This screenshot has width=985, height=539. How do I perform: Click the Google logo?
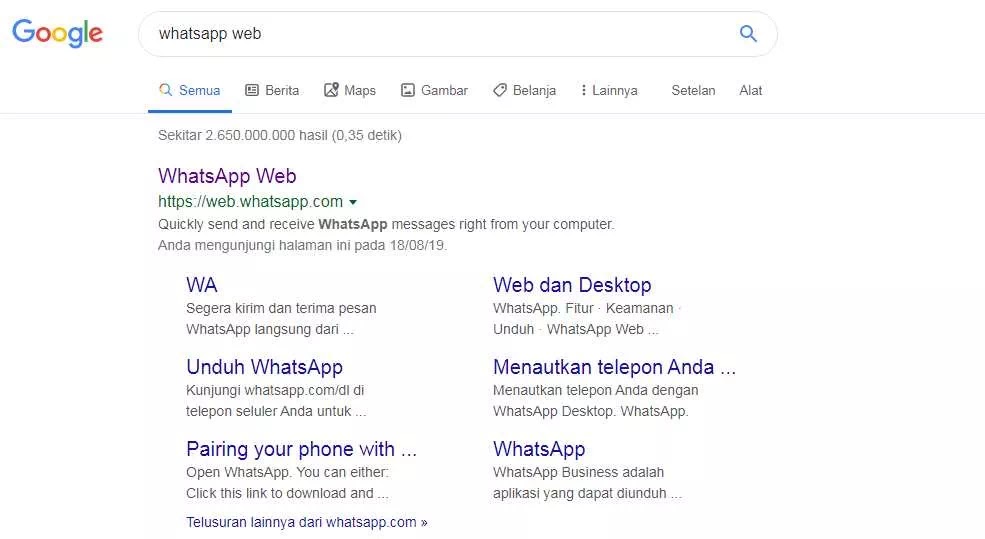pyautogui.click(x=57, y=33)
